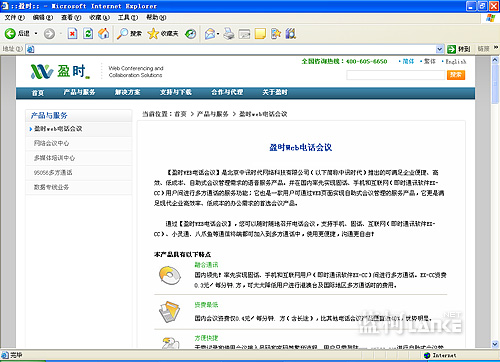Open 解决方案 navigation tab
The height and width of the screenshot is (362, 500).
(127, 92)
